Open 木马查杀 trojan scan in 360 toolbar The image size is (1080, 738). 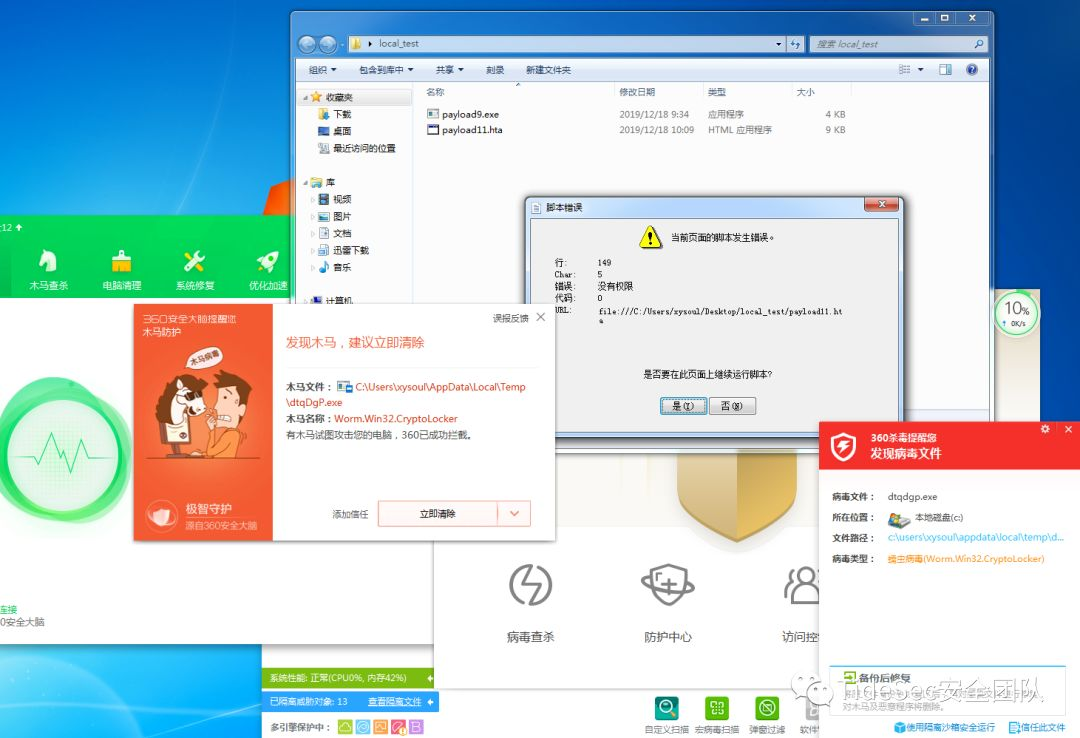pyautogui.click(x=48, y=269)
